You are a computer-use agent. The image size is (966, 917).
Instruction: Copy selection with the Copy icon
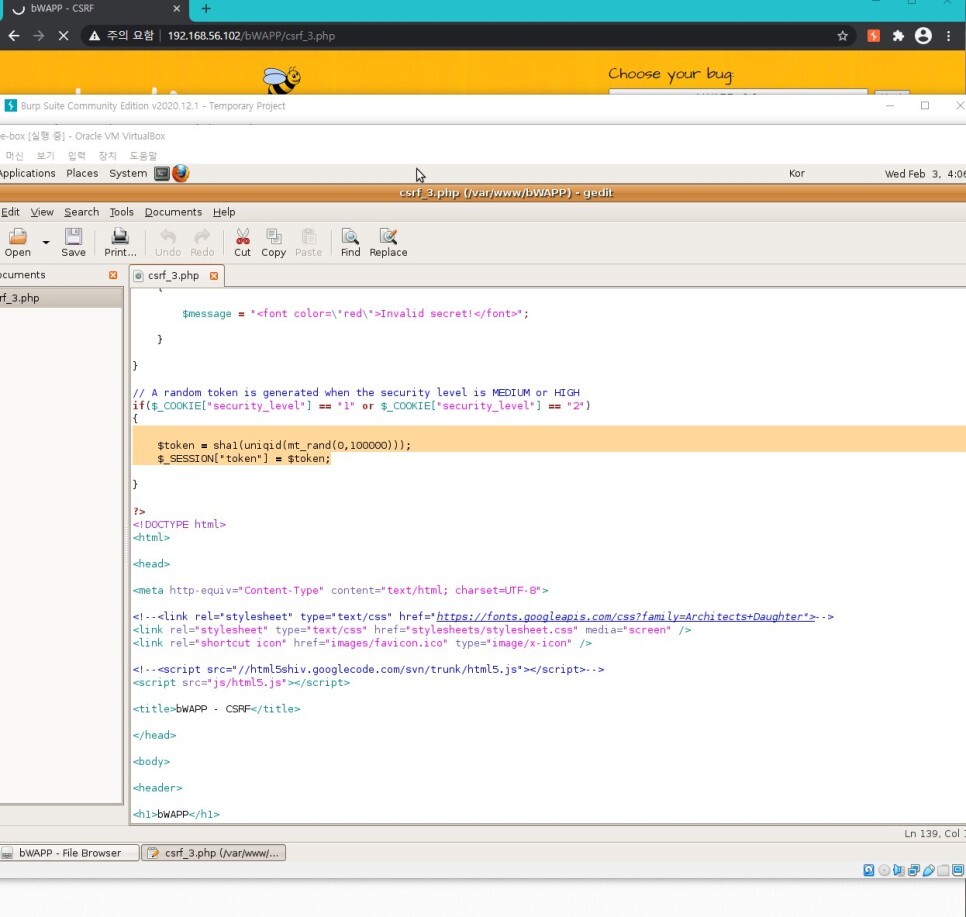pyautogui.click(x=274, y=242)
